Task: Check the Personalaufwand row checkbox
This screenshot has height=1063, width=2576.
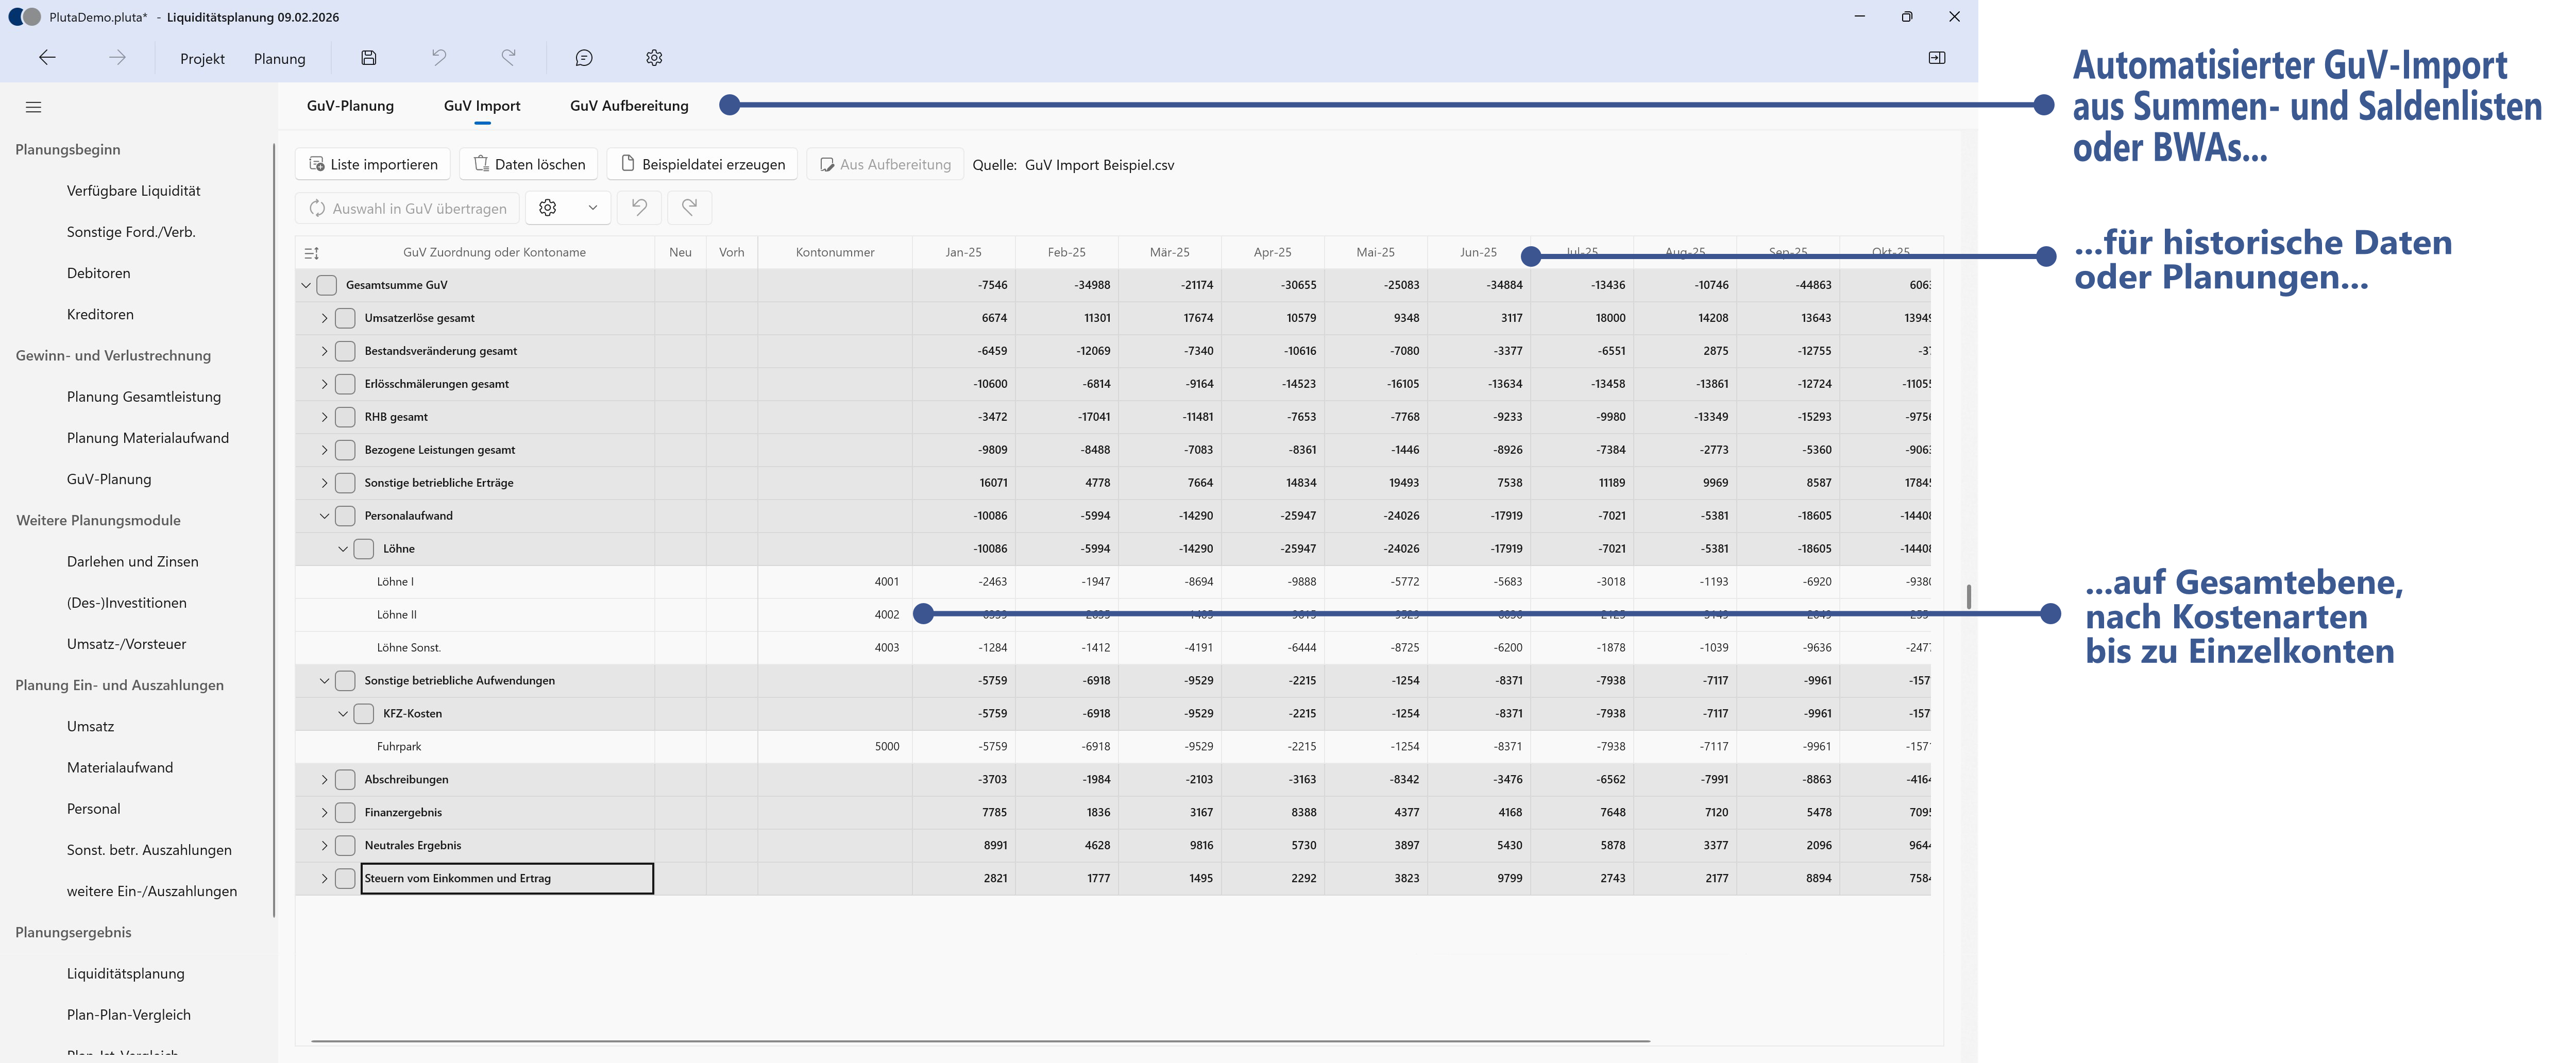Action: pyautogui.click(x=345, y=515)
